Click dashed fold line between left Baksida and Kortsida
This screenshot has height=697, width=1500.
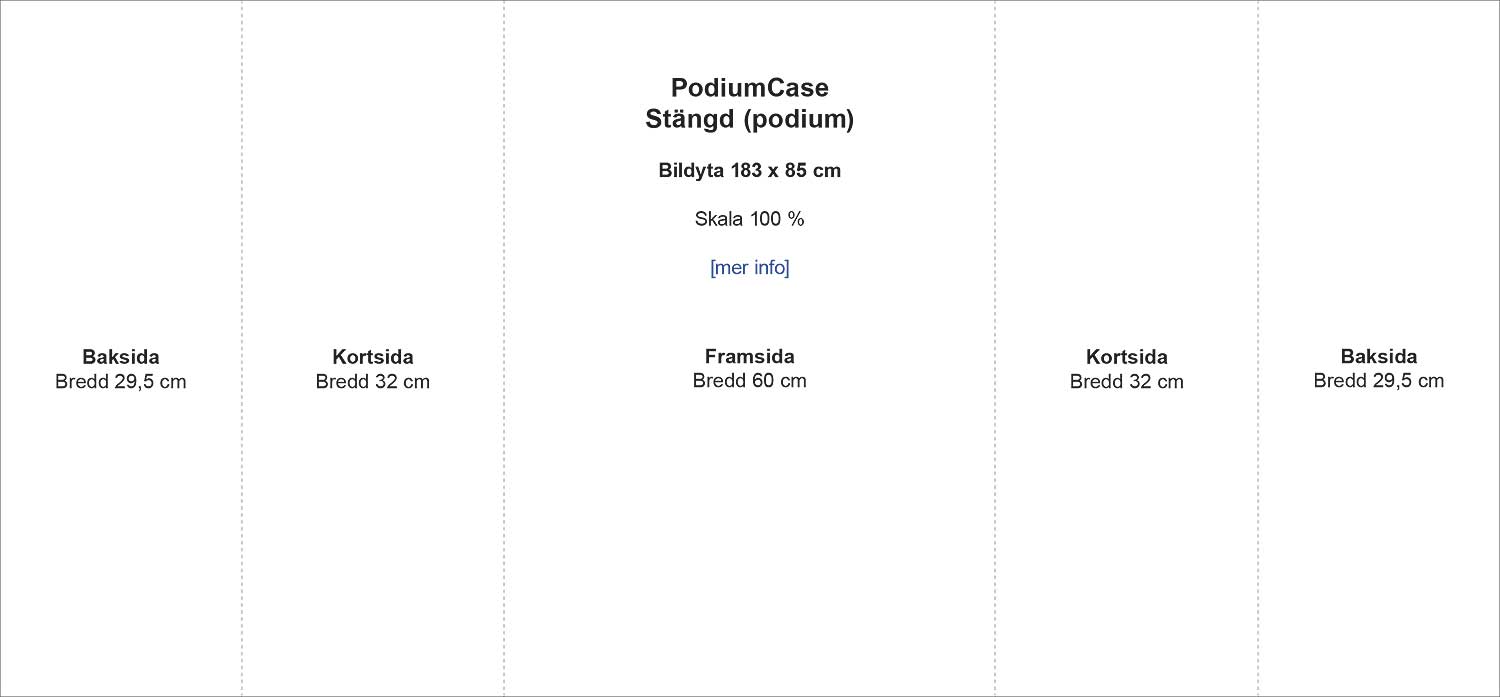pos(242,500)
